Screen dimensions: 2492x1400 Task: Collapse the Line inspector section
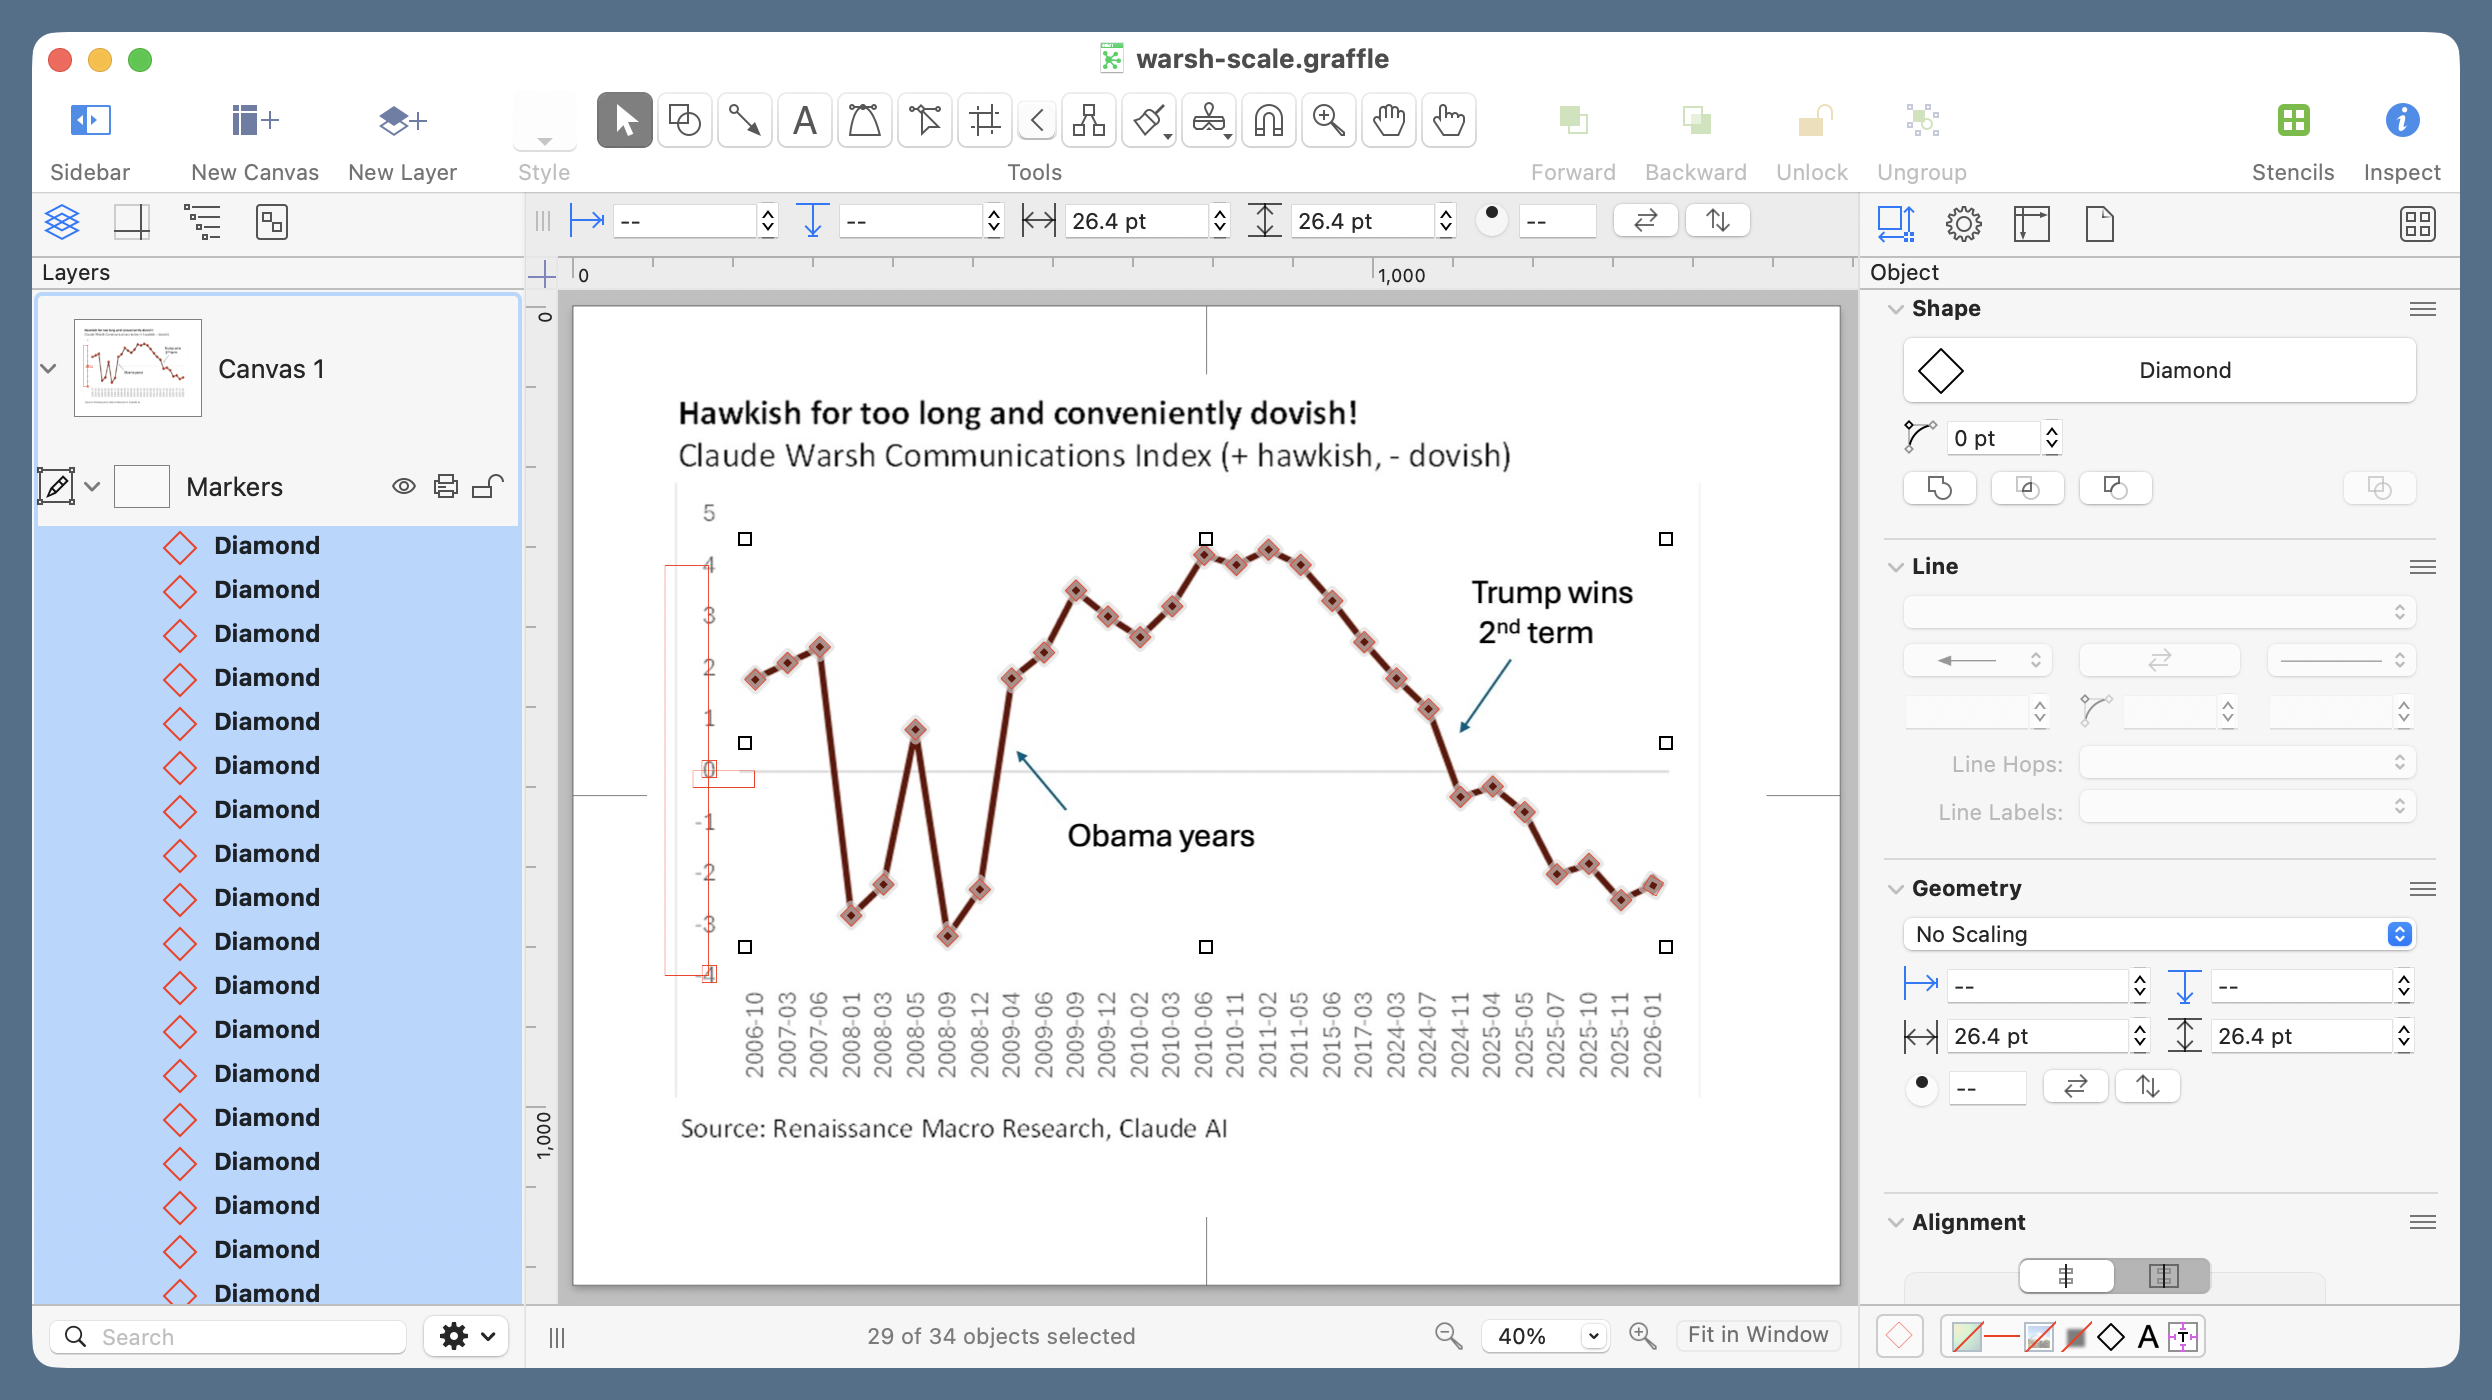click(x=1896, y=565)
